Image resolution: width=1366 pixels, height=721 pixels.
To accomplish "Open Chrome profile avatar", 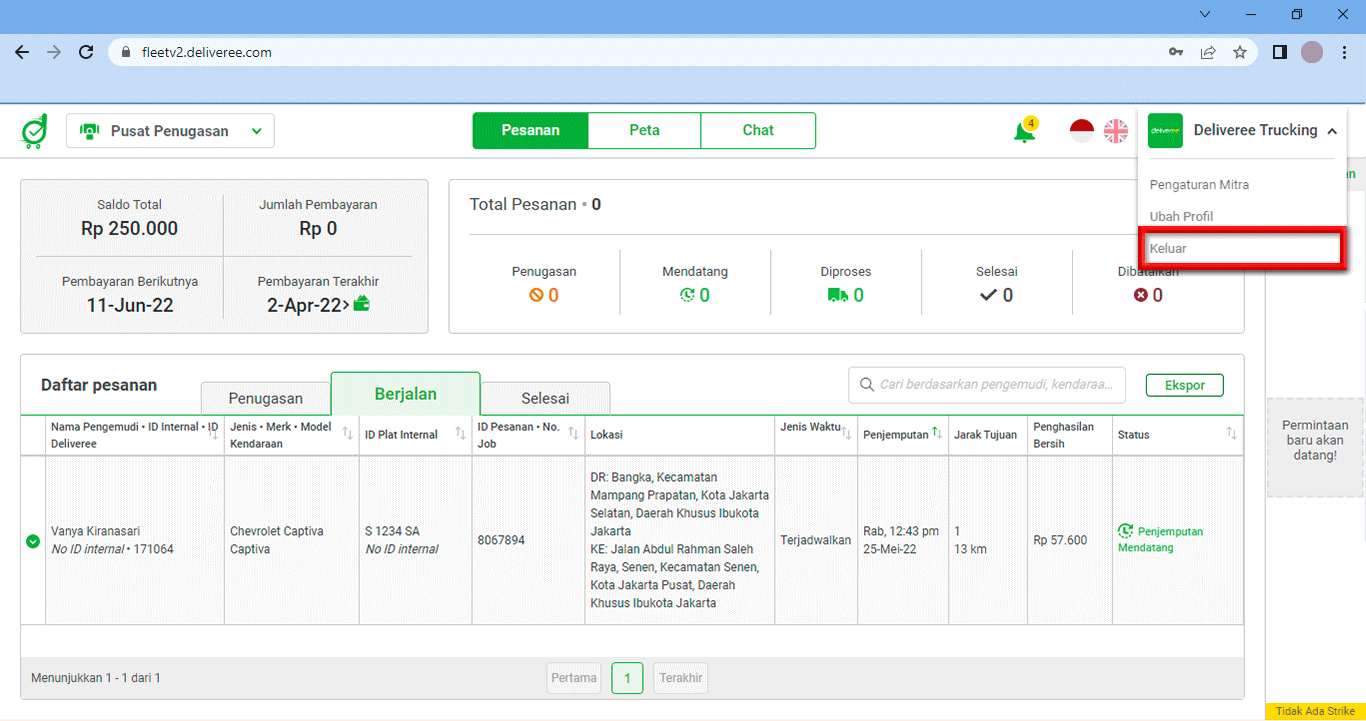I will click(x=1312, y=52).
